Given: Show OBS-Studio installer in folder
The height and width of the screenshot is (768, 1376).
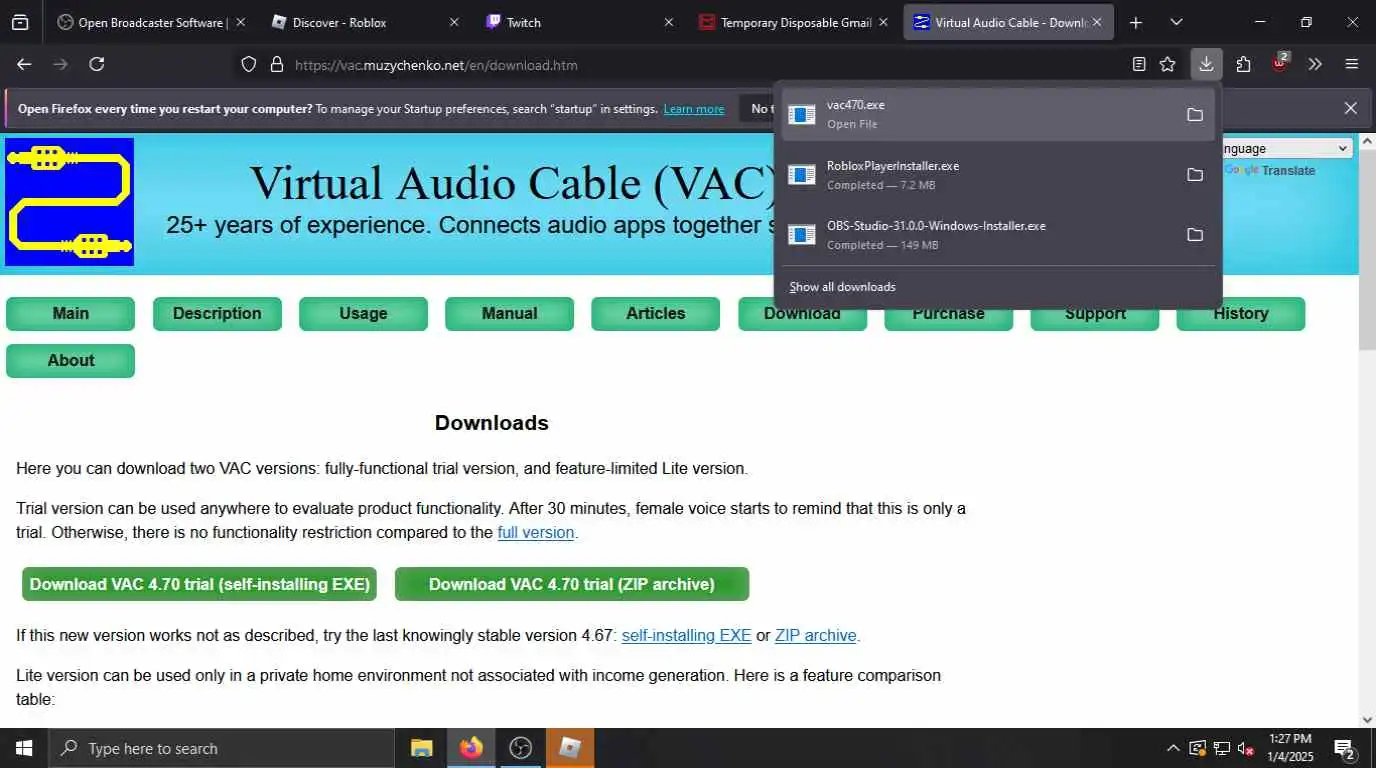Looking at the screenshot, I should pos(1194,234).
